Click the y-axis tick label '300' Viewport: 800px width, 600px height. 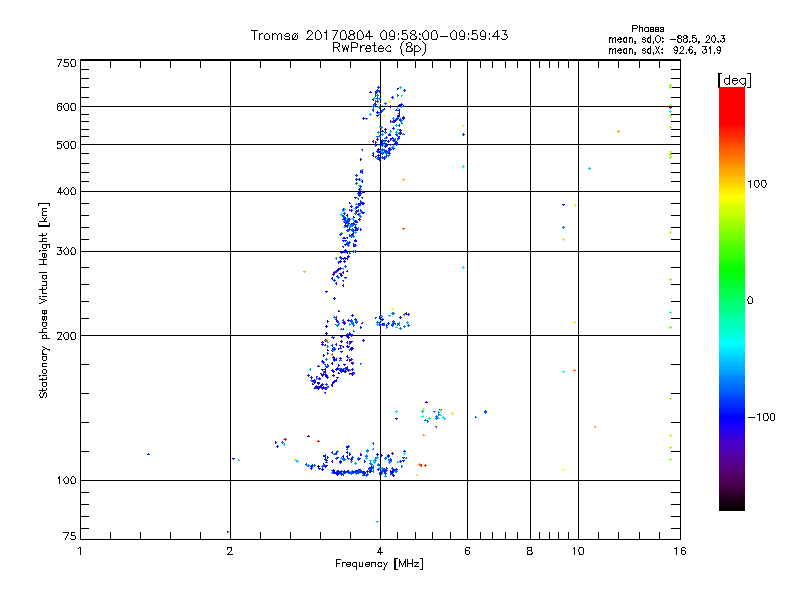[66, 252]
